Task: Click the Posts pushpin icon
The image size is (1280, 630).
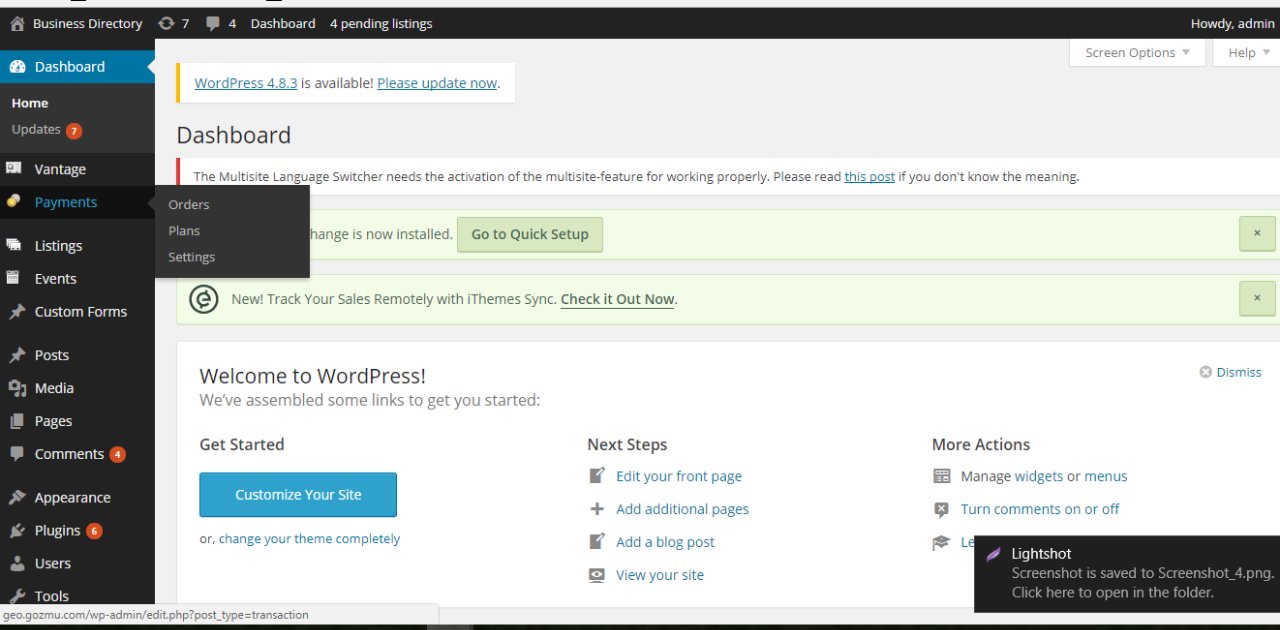Action: click(x=17, y=355)
